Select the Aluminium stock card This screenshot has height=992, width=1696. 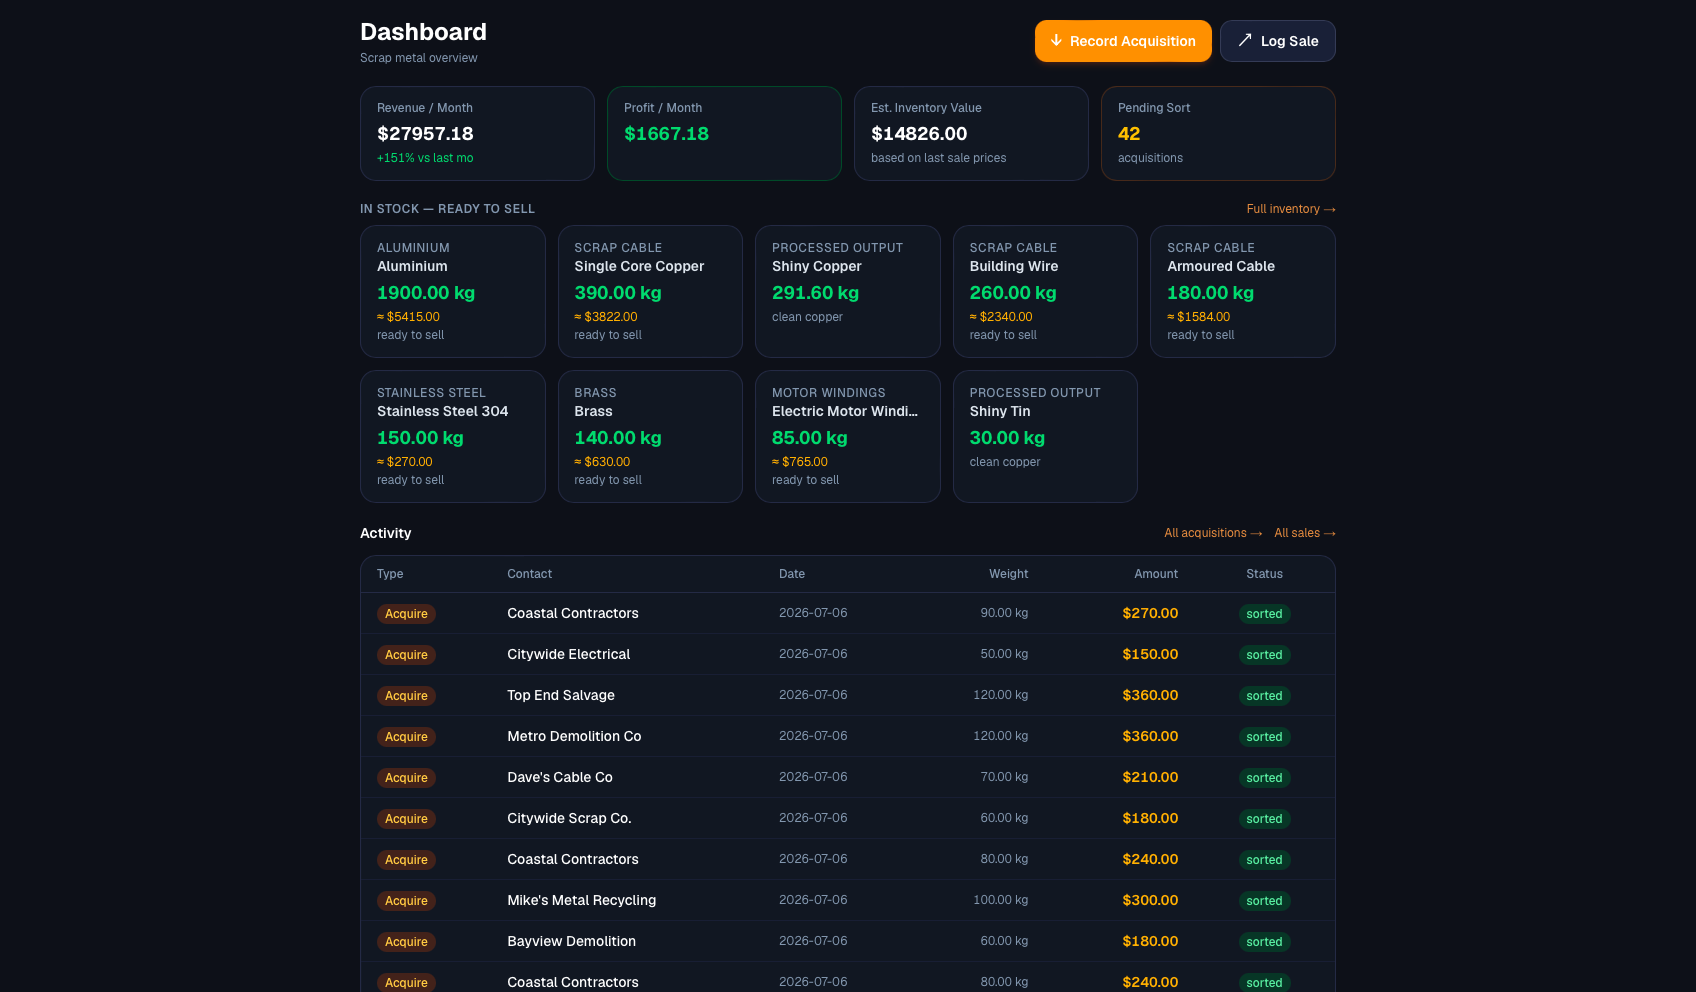[x=453, y=291]
